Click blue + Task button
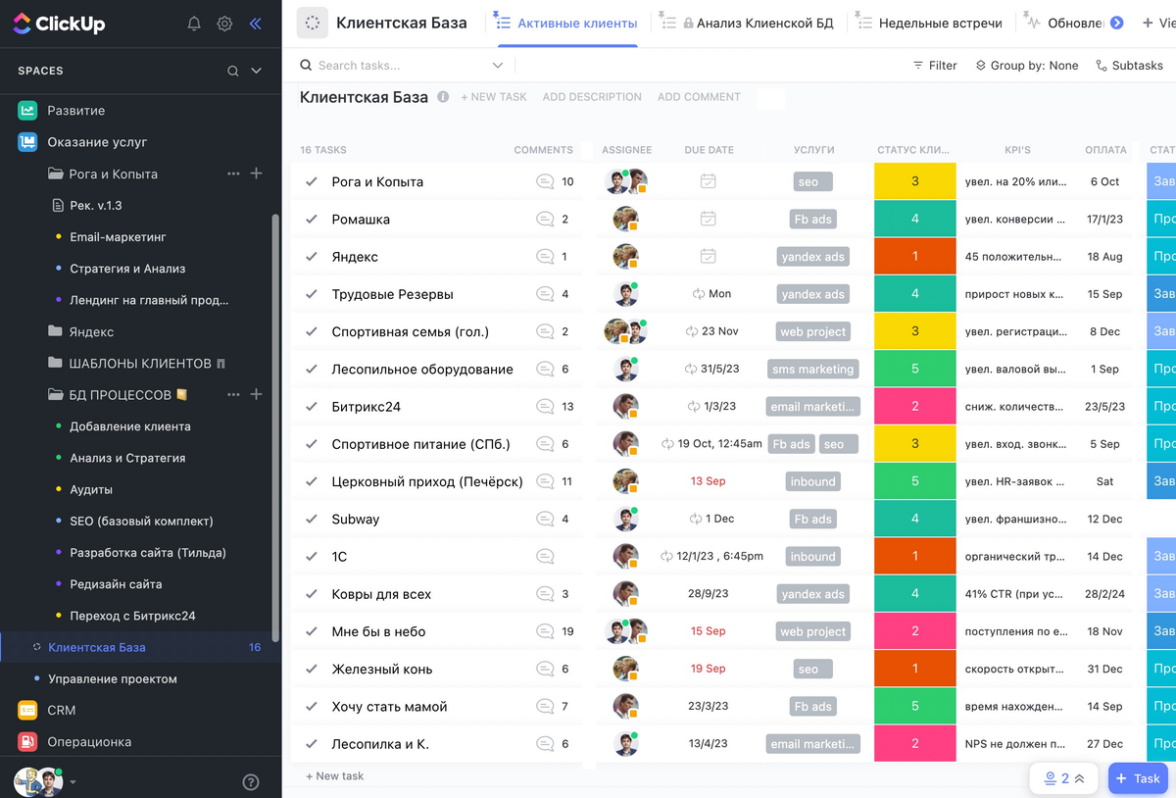 pos(1138,778)
